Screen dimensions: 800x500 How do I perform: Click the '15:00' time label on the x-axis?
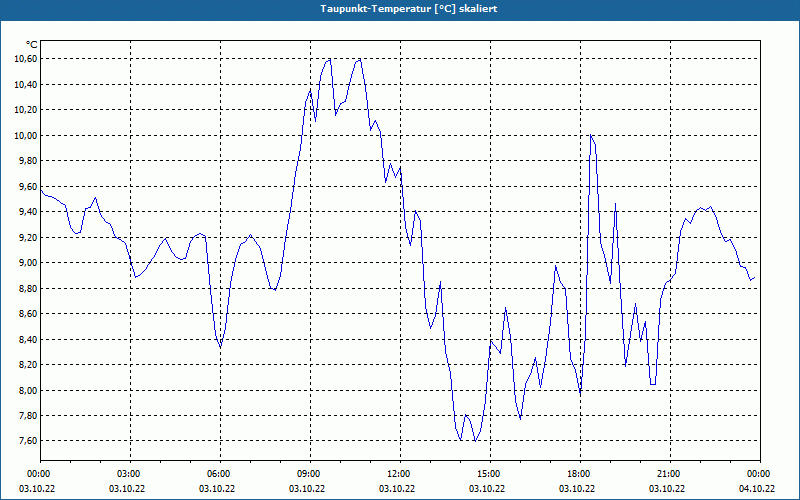pyautogui.click(x=490, y=474)
